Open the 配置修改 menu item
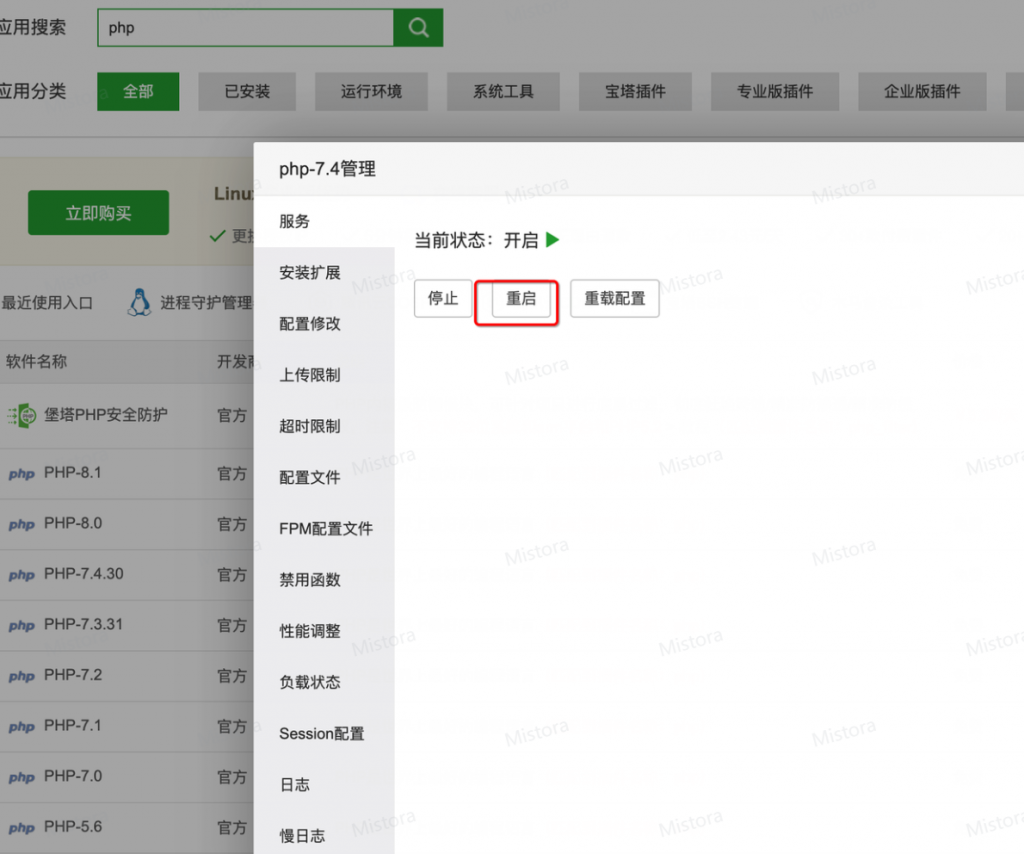 coord(324,324)
